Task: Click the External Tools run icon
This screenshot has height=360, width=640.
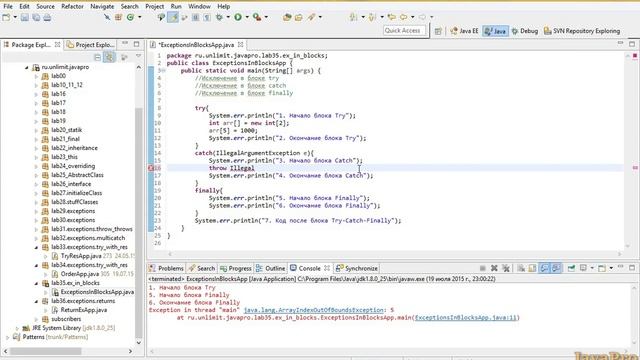Action: click(x=257, y=17)
